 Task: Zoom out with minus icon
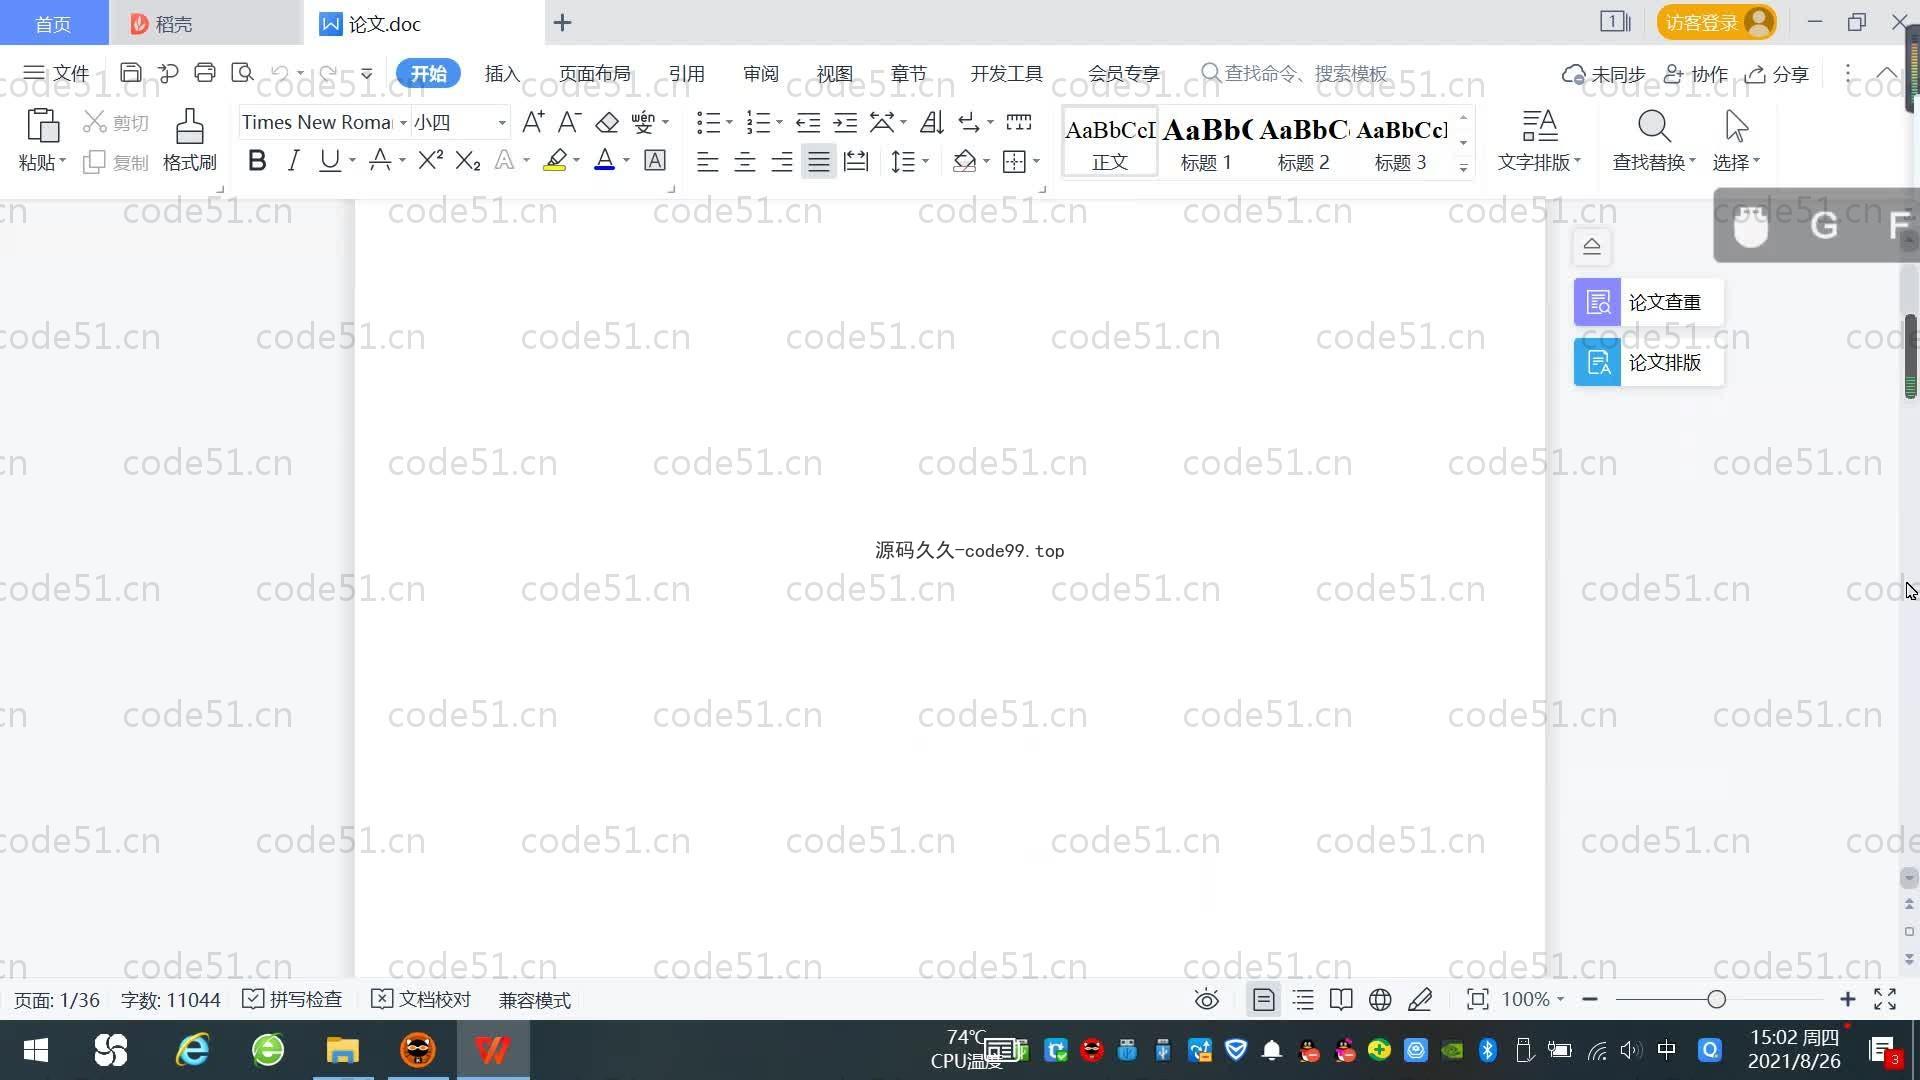[x=1590, y=999]
